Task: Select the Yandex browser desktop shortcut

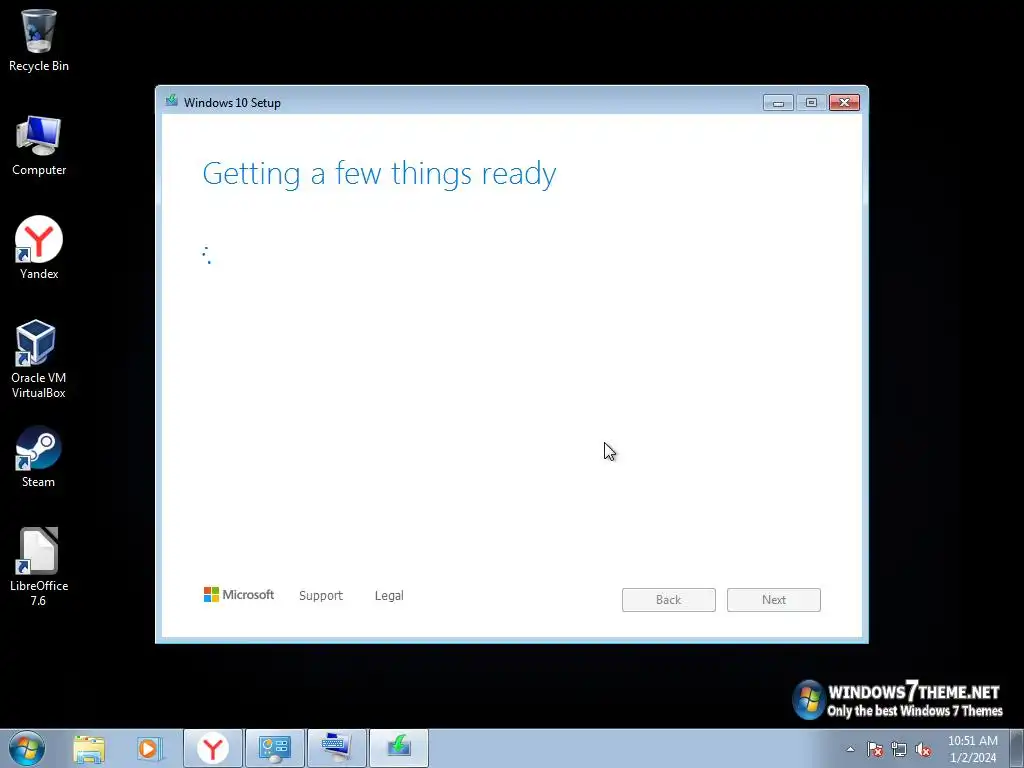Action: (x=39, y=248)
